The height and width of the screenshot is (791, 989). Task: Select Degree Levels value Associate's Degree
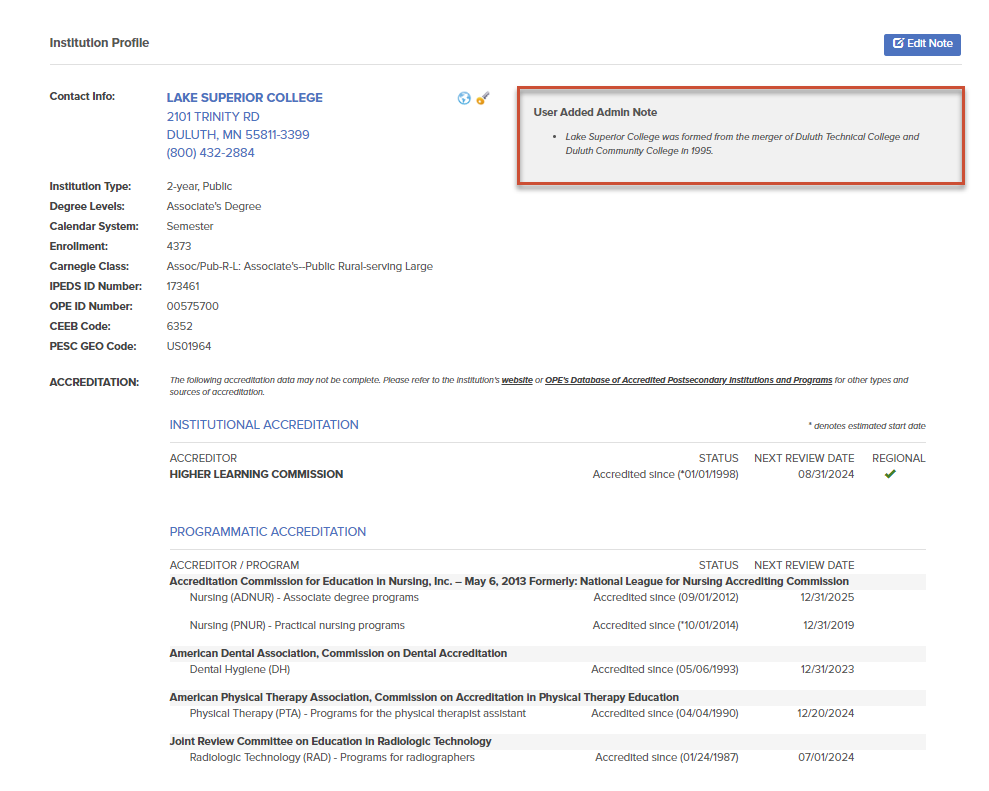point(214,207)
